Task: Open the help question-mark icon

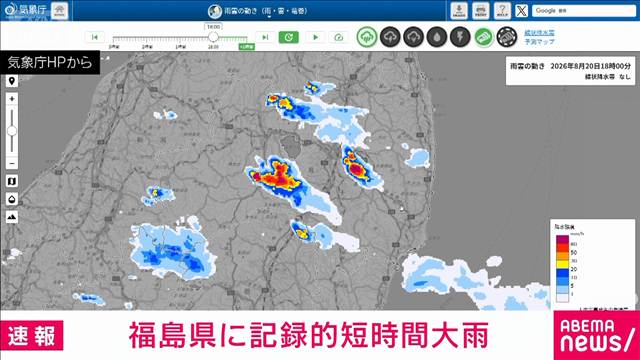Action: [502, 11]
